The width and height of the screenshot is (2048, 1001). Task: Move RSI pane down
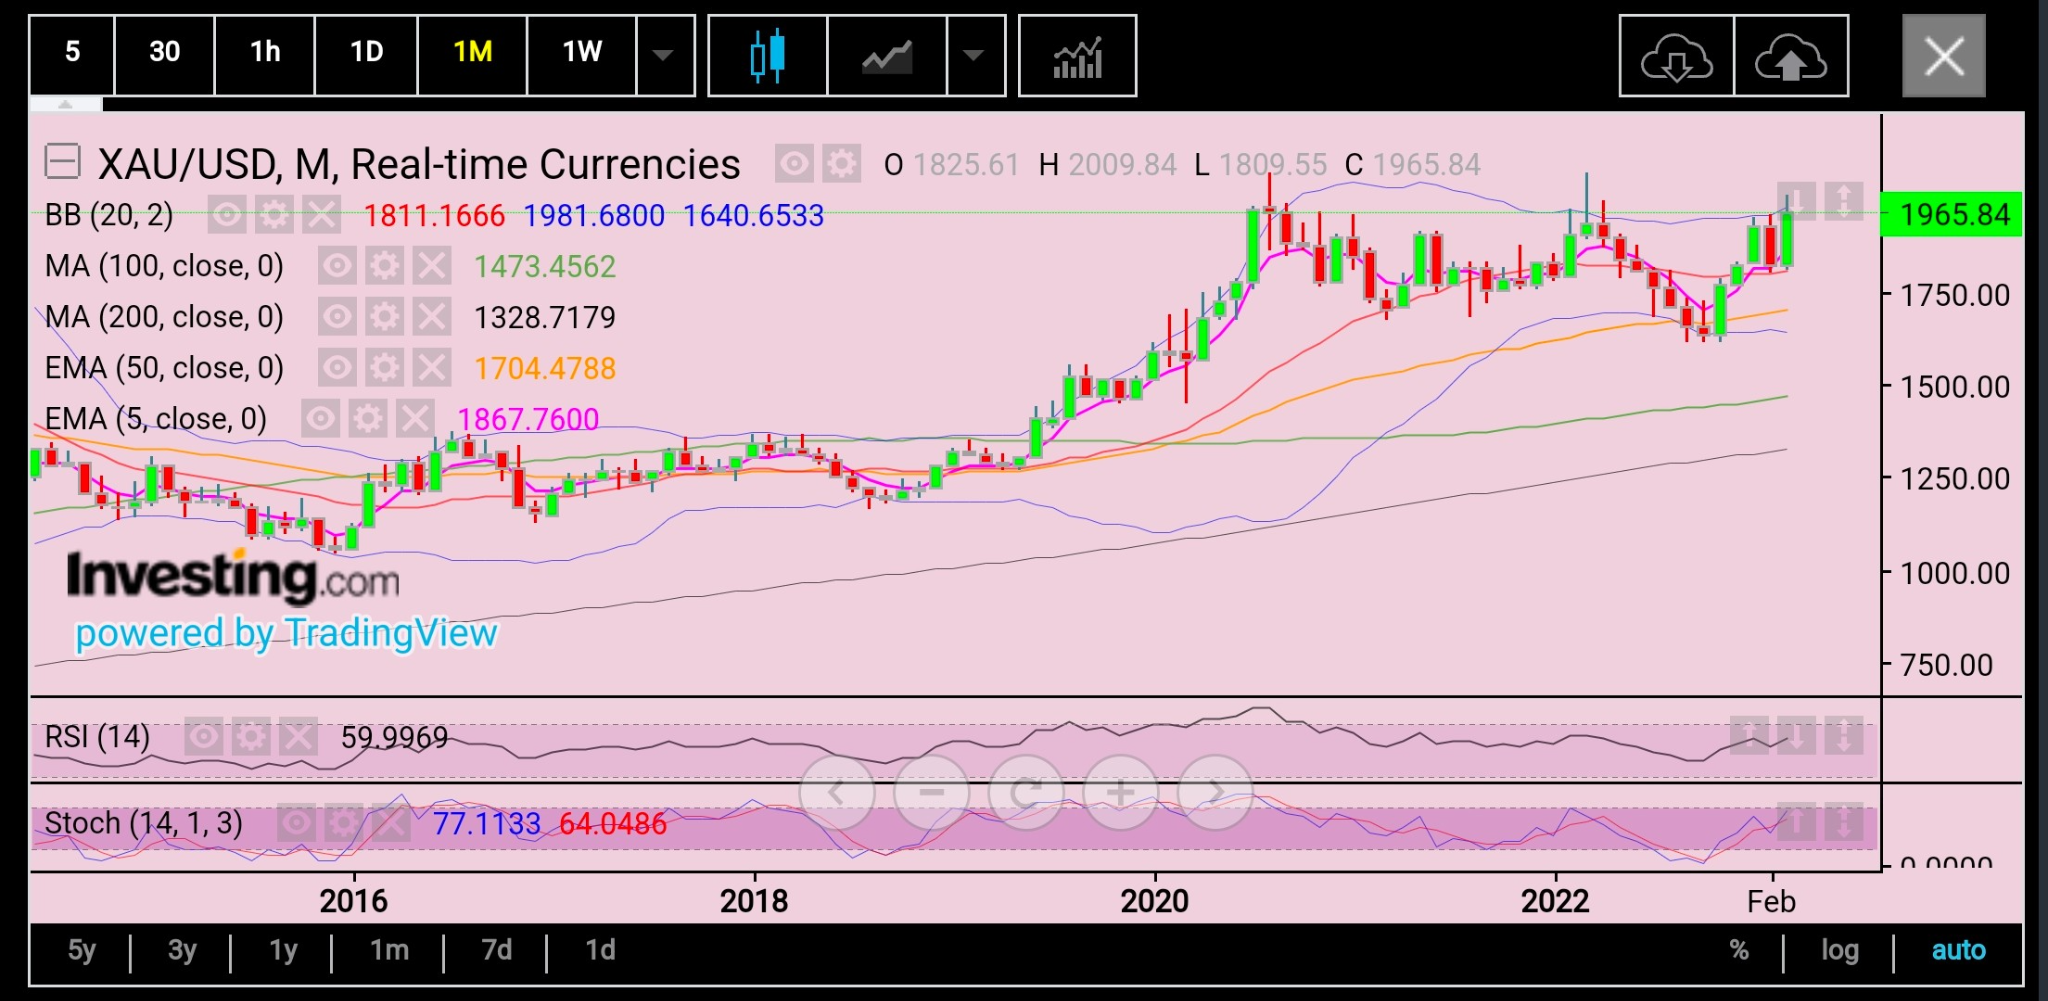pos(1796,735)
